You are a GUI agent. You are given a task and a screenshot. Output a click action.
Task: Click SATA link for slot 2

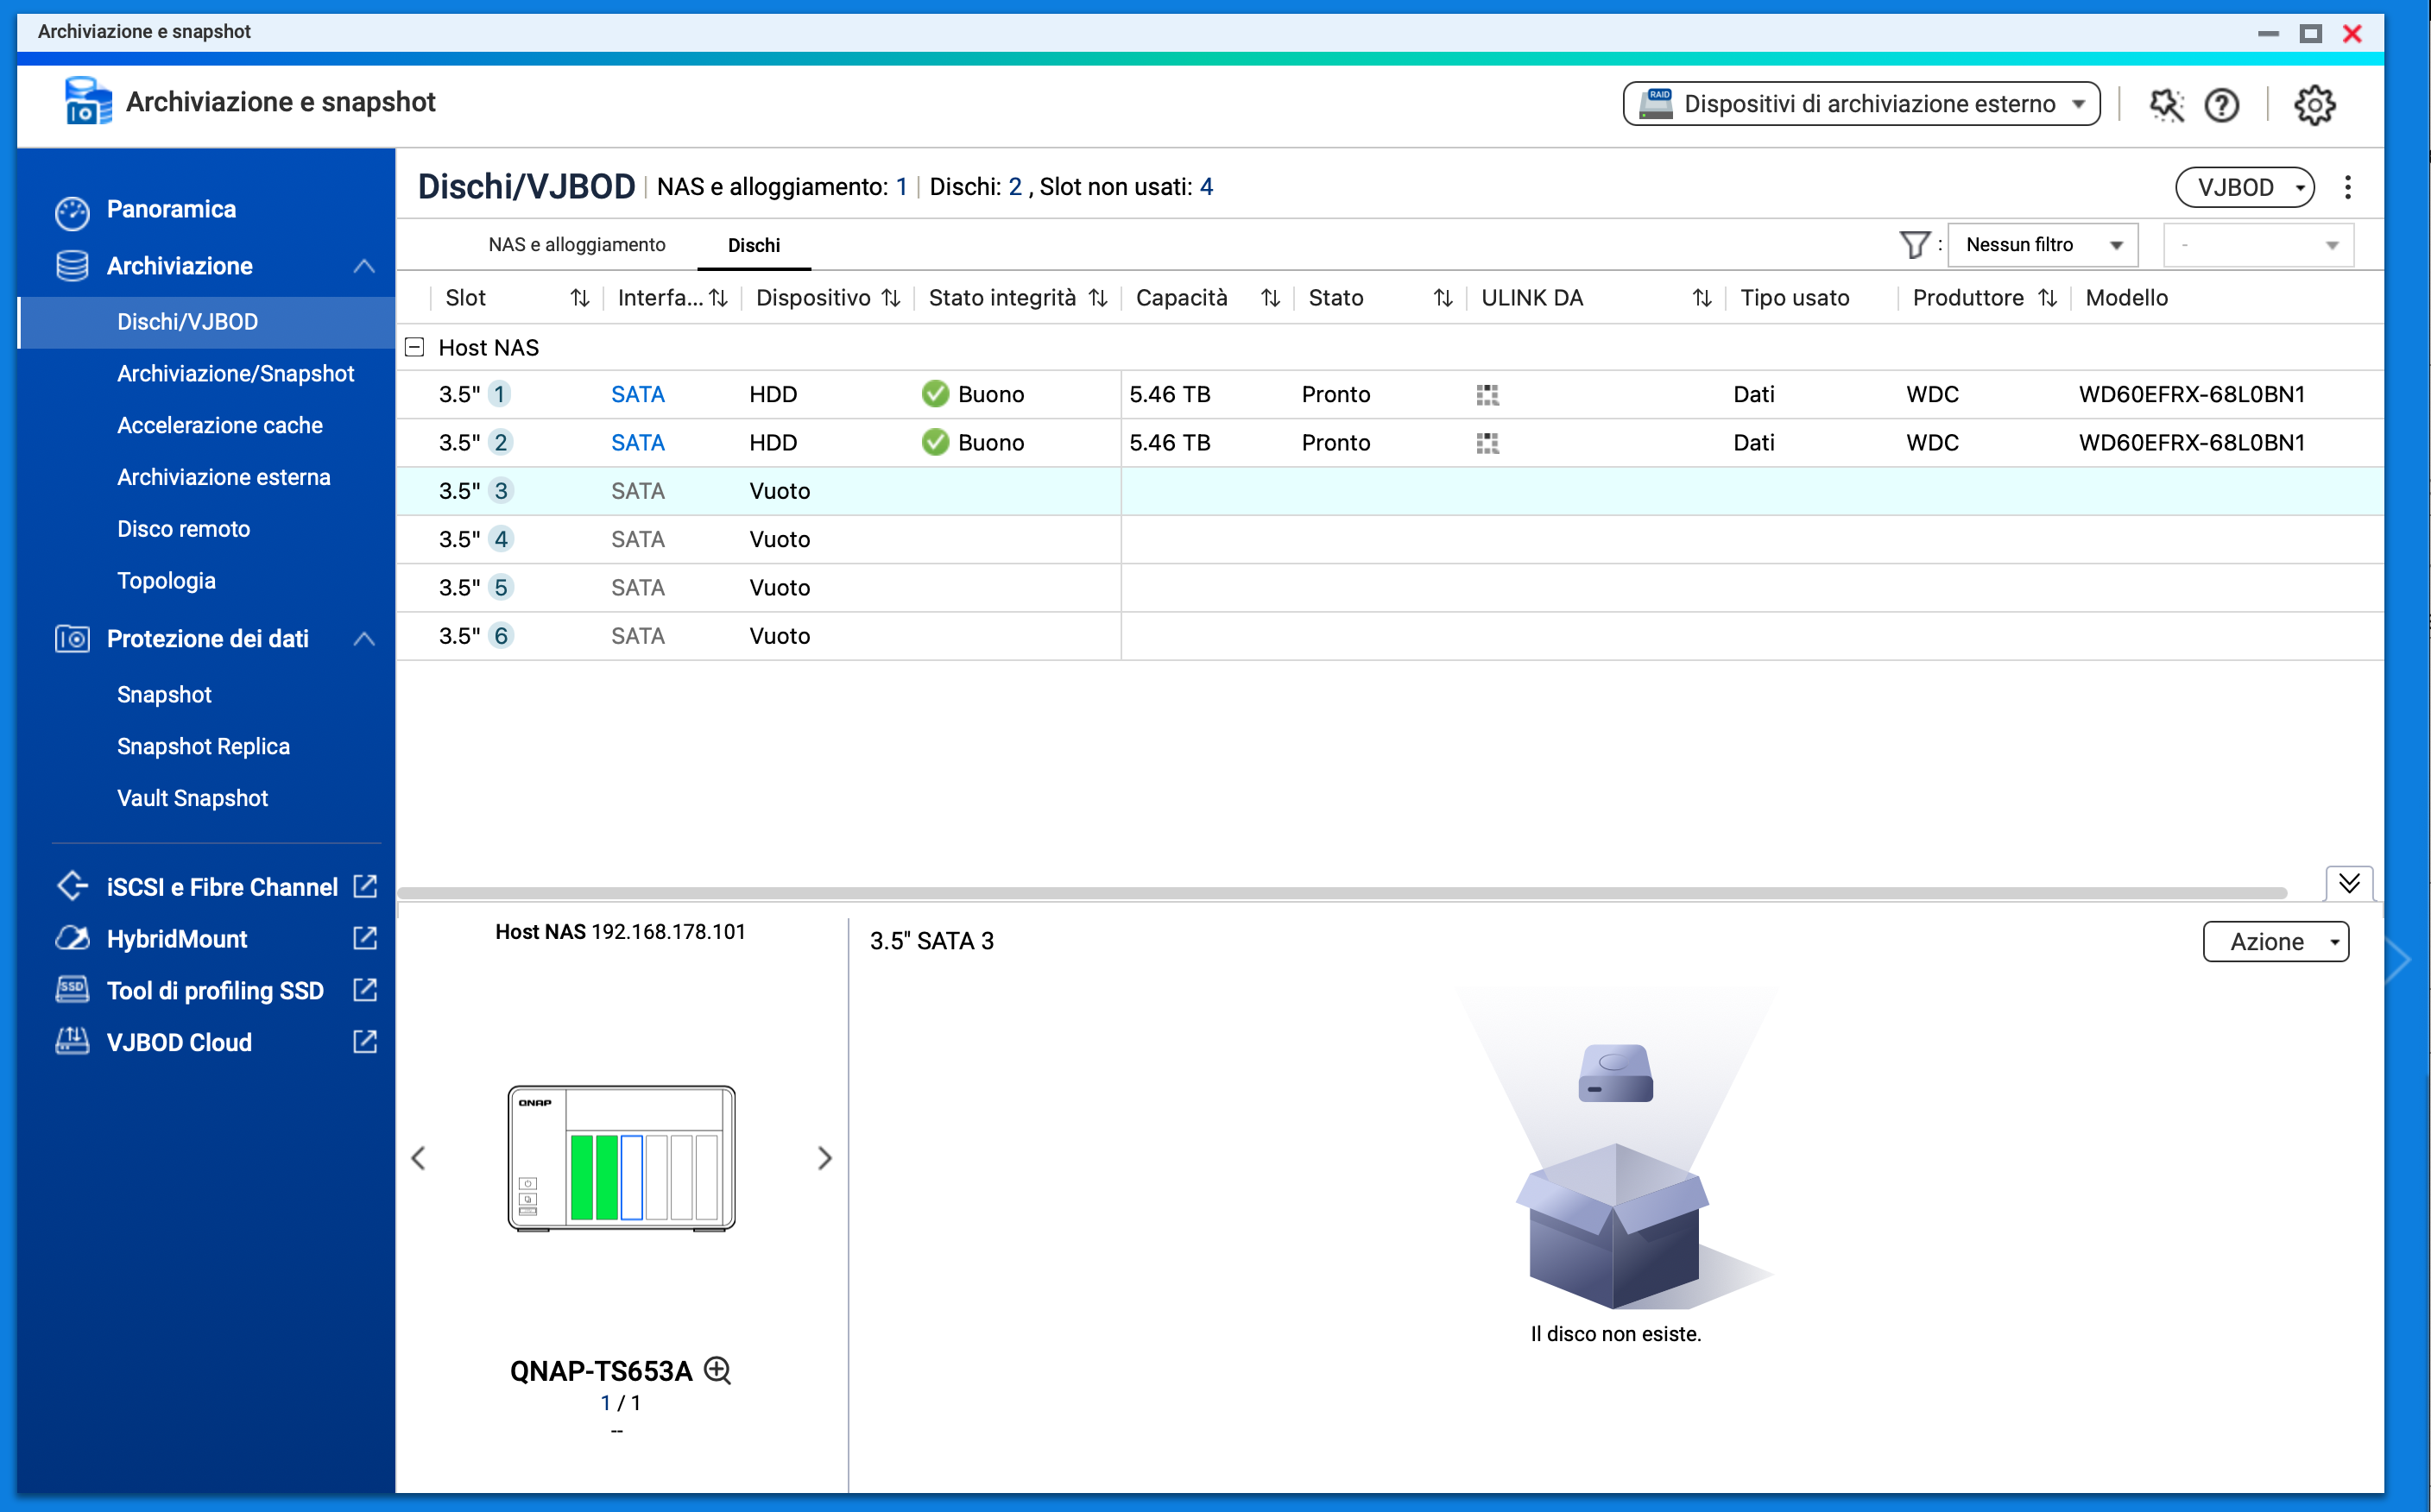(637, 443)
